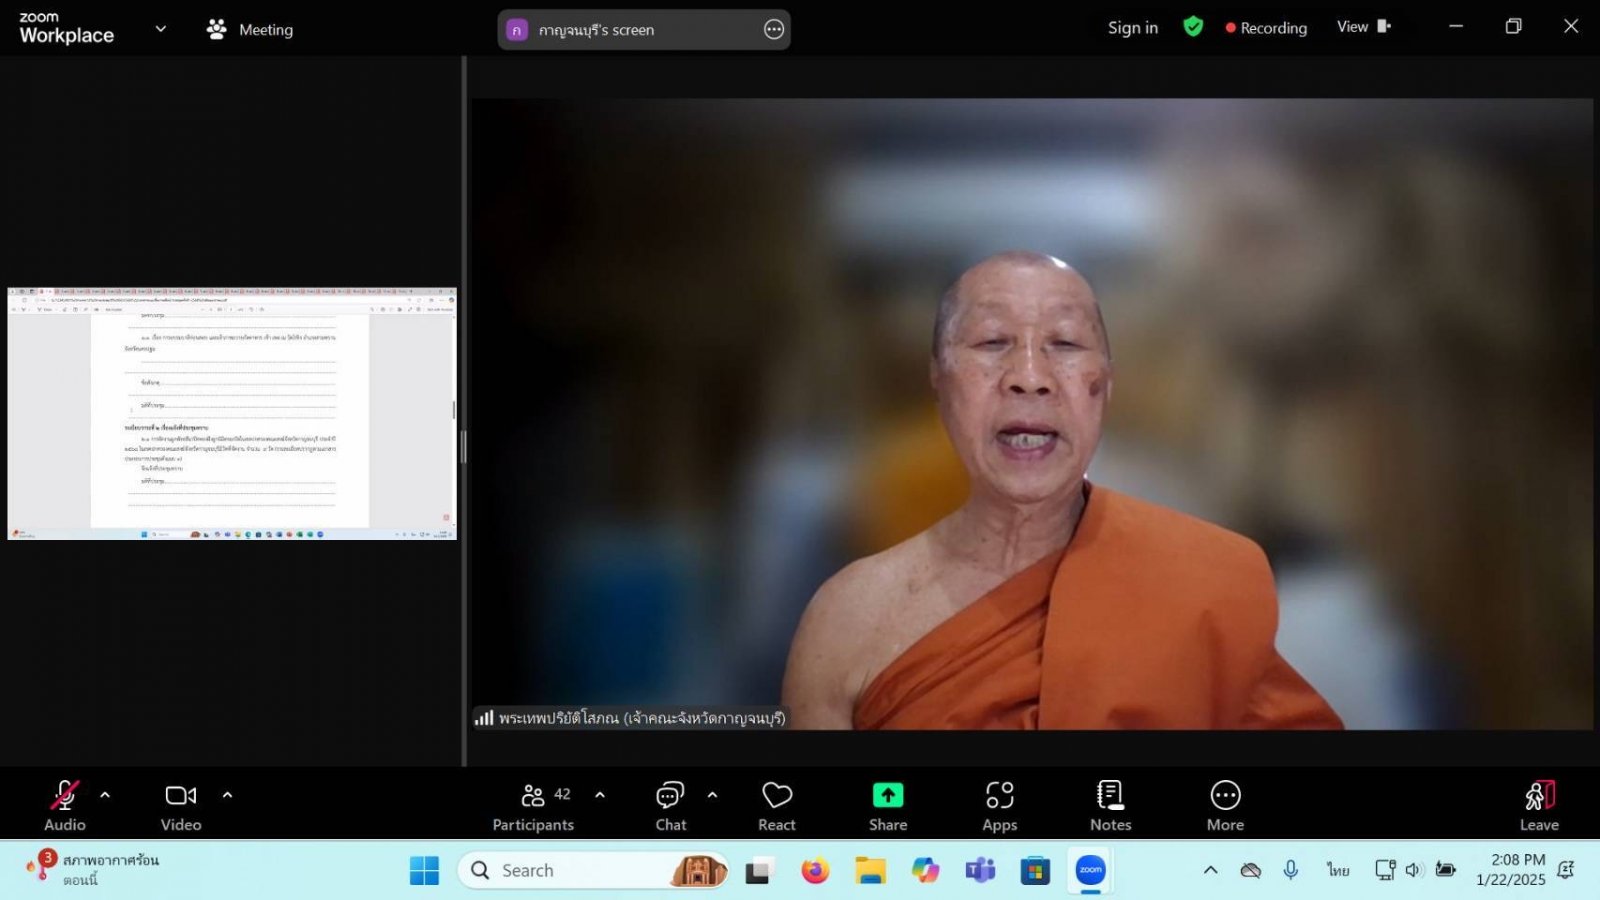Open the weather widget สภาพอากาศร้อน

click(x=95, y=869)
